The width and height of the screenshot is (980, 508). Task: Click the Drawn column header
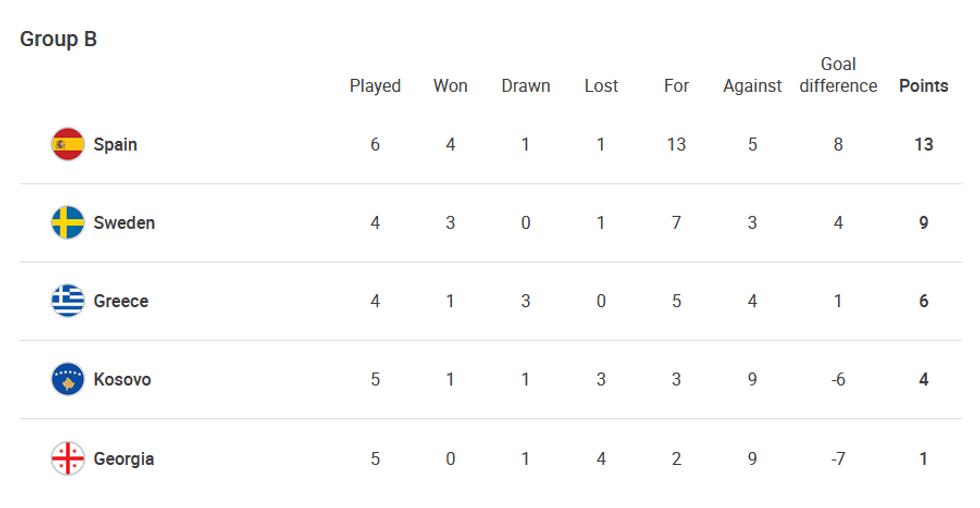click(x=526, y=86)
